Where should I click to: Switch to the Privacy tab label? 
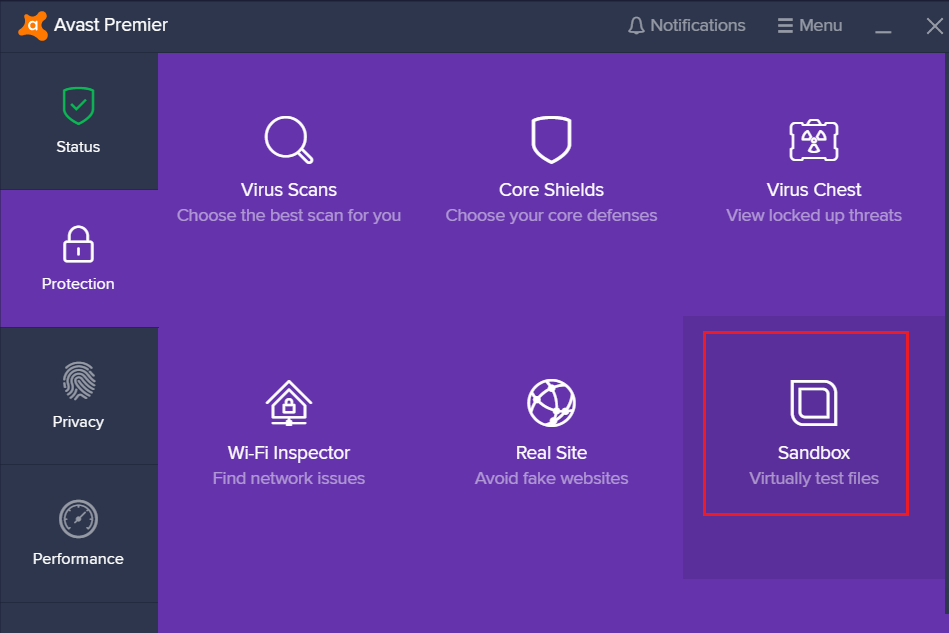tap(78, 422)
